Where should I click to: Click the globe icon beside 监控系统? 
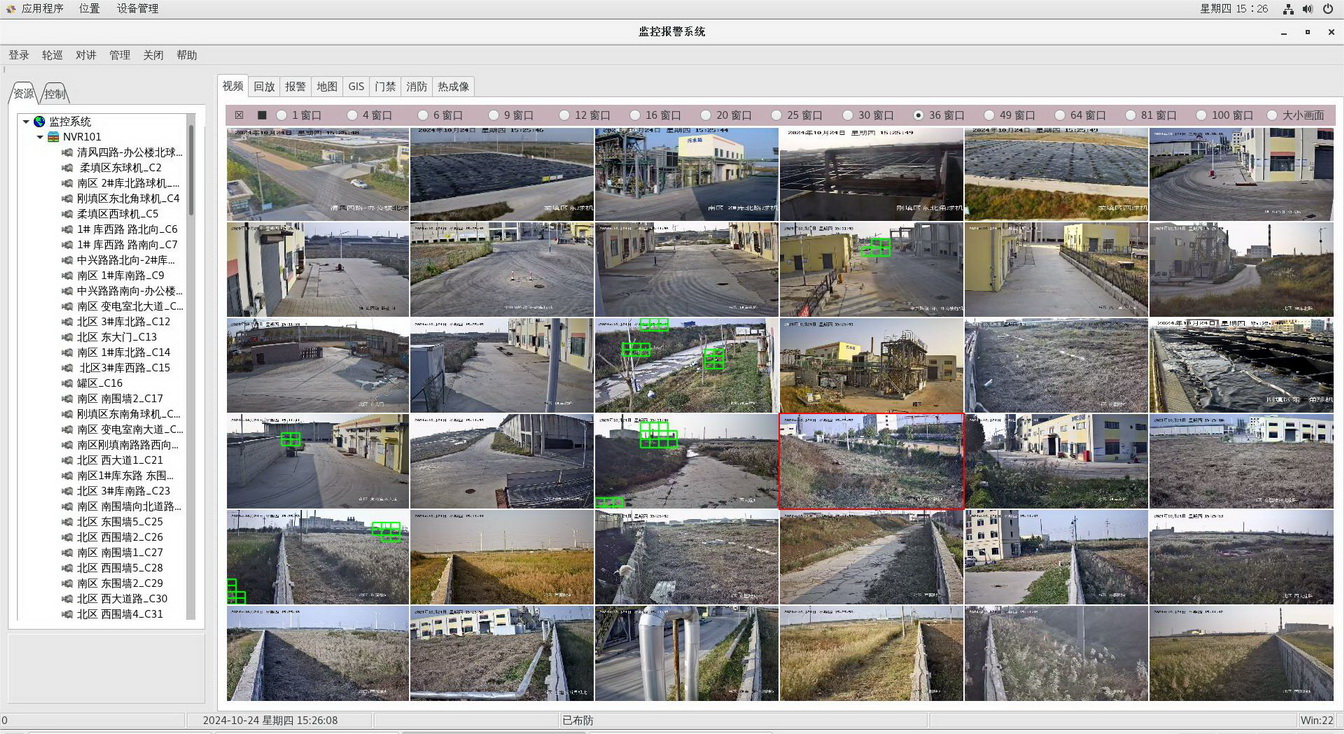click(x=39, y=122)
